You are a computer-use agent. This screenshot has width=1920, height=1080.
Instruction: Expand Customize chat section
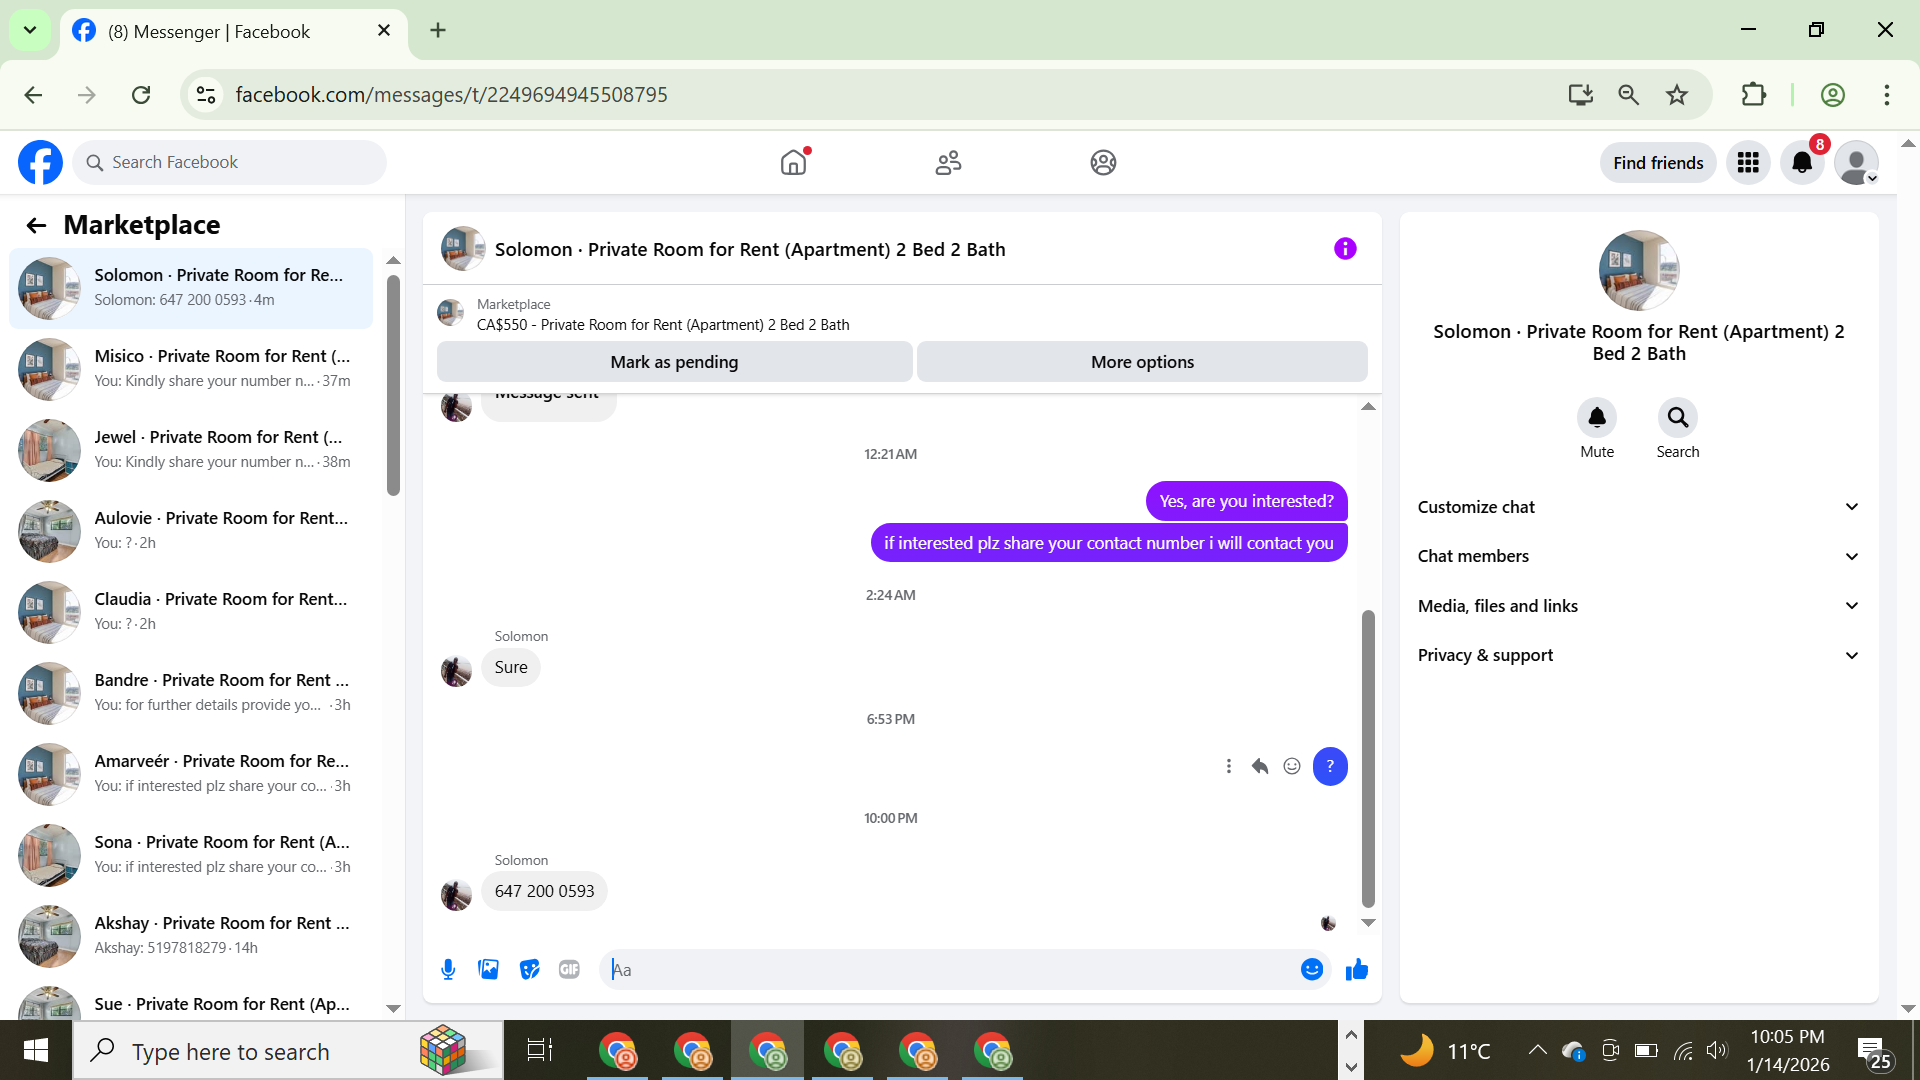pyautogui.click(x=1638, y=507)
